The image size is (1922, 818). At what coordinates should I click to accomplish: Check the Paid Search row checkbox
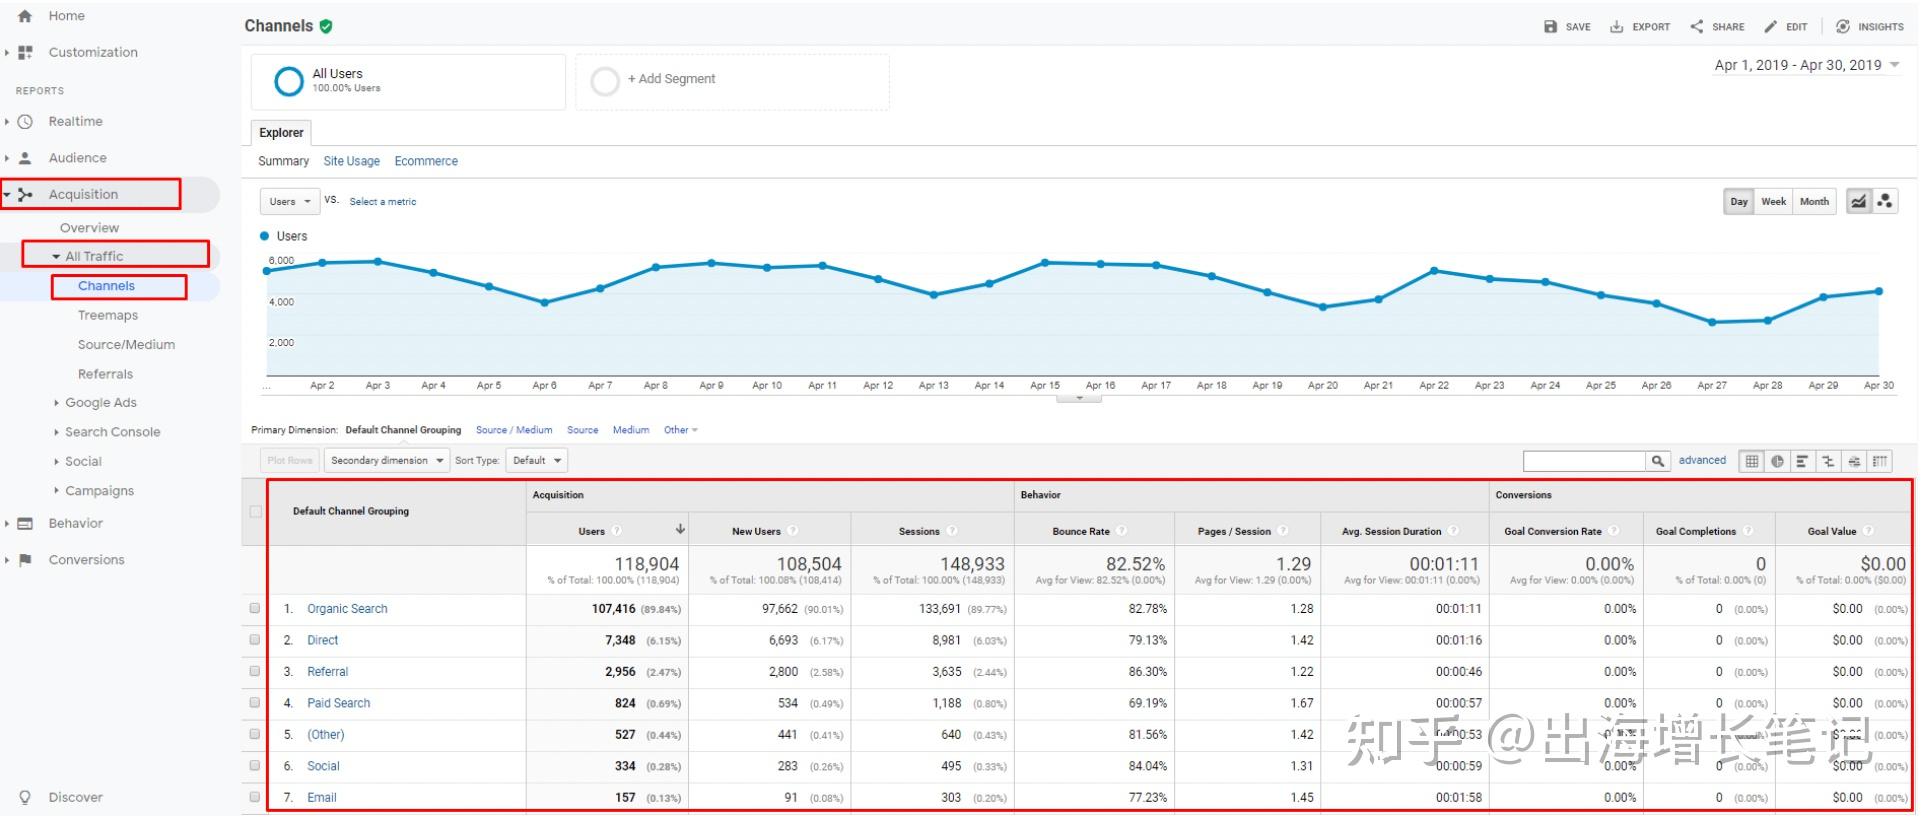[x=255, y=703]
